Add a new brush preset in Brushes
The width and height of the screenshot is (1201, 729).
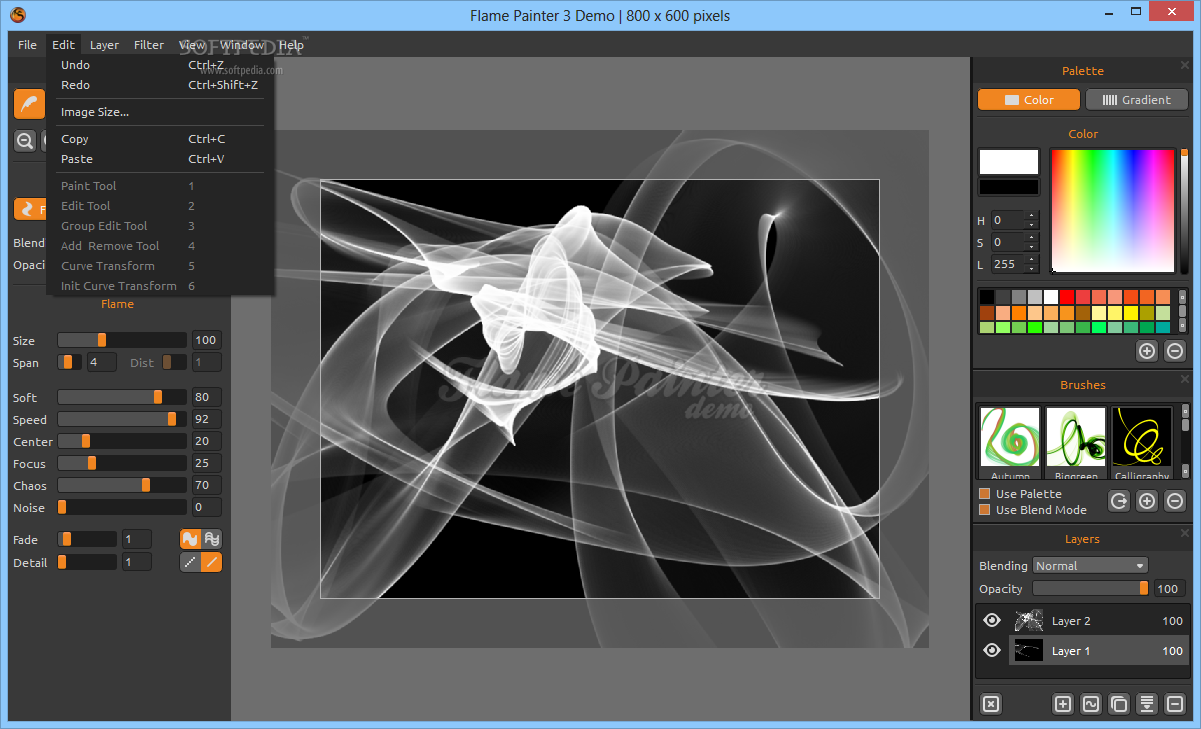pyautogui.click(x=1147, y=501)
